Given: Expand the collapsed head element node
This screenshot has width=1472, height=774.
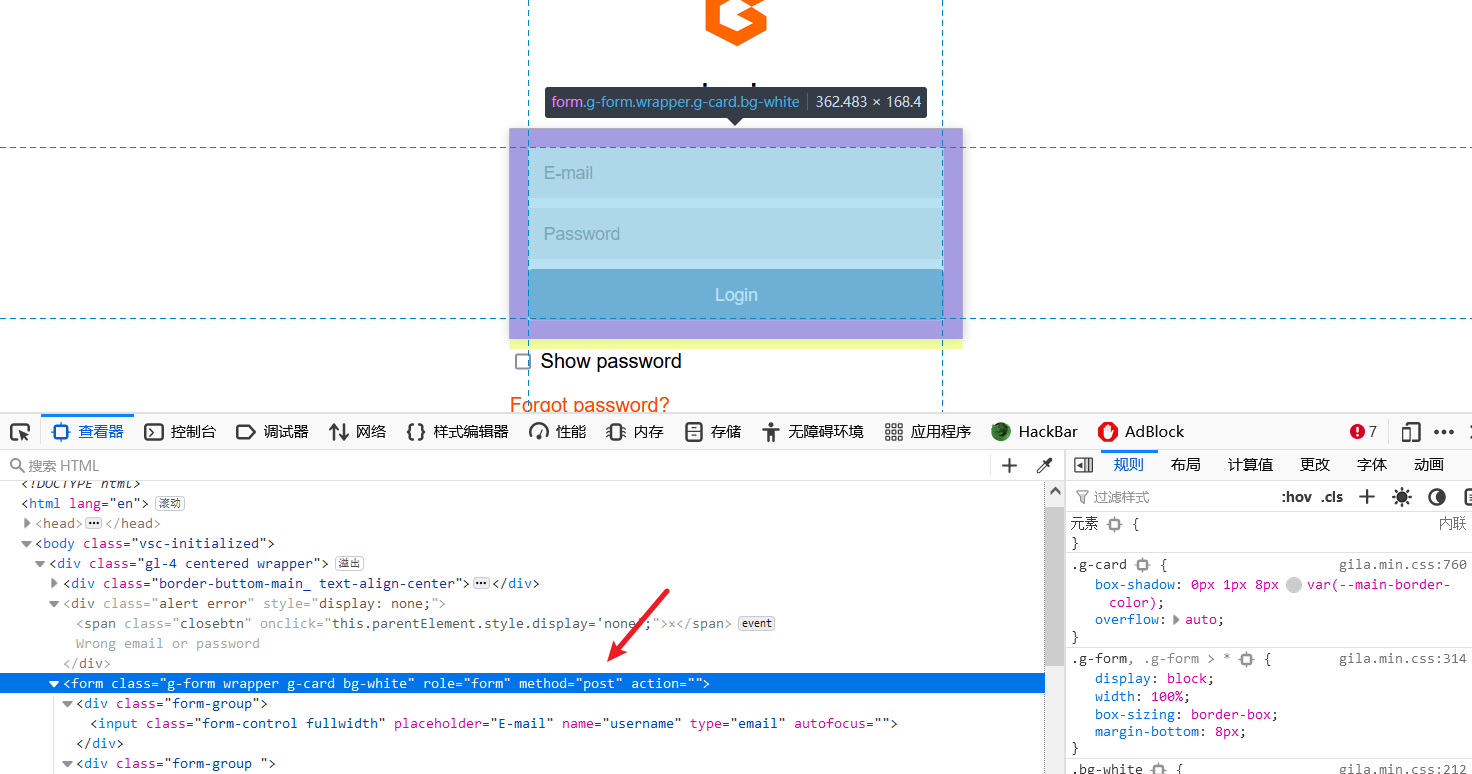Looking at the screenshot, I should tap(27, 523).
